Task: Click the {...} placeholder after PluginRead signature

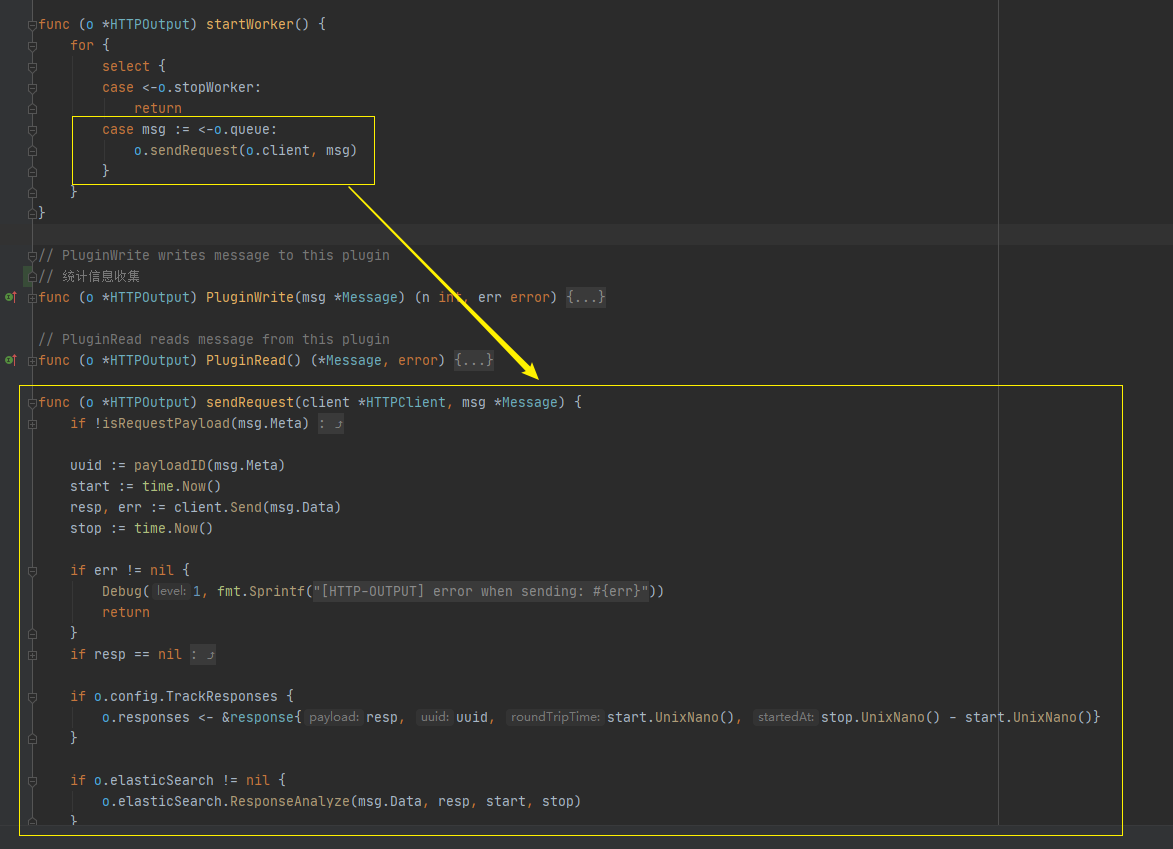Action: point(474,360)
